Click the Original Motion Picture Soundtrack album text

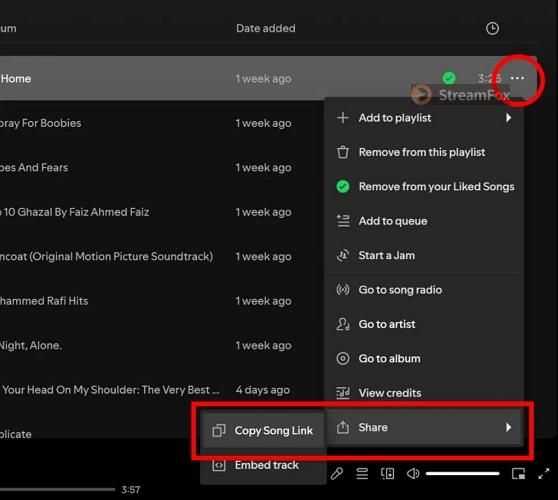click(106, 257)
